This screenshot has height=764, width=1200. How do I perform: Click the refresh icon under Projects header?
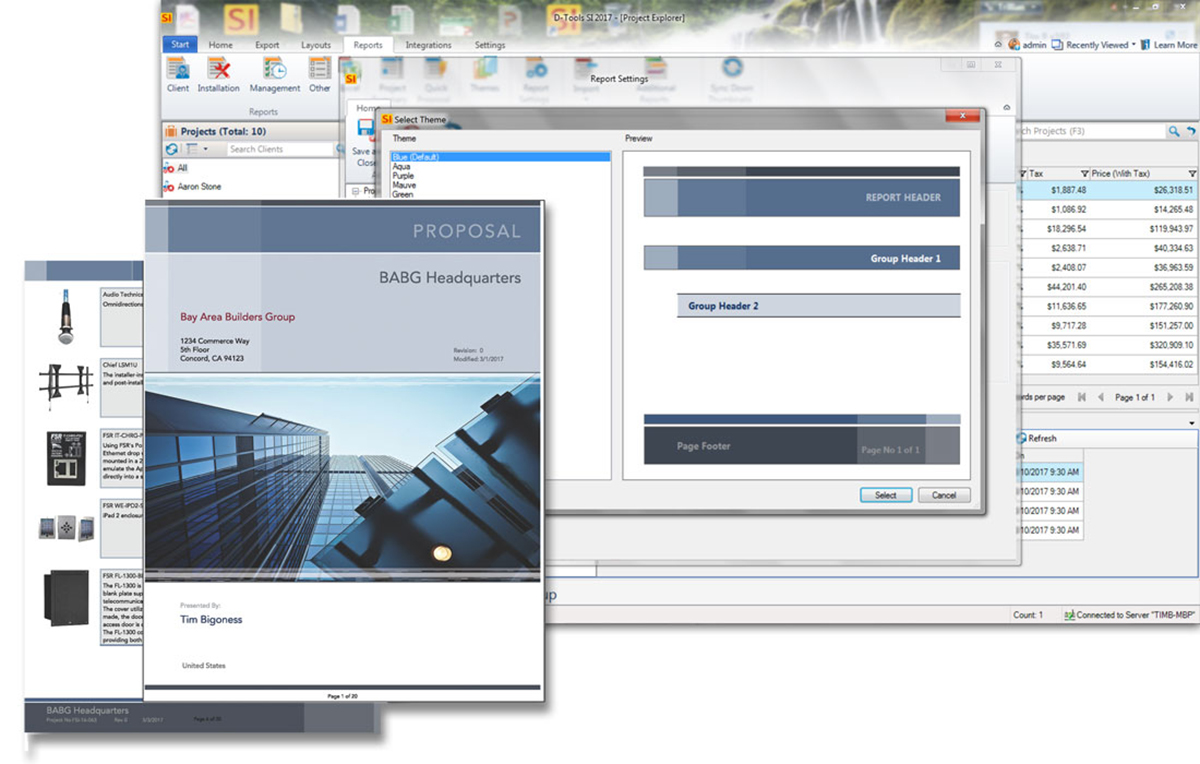pyautogui.click(x=172, y=149)
